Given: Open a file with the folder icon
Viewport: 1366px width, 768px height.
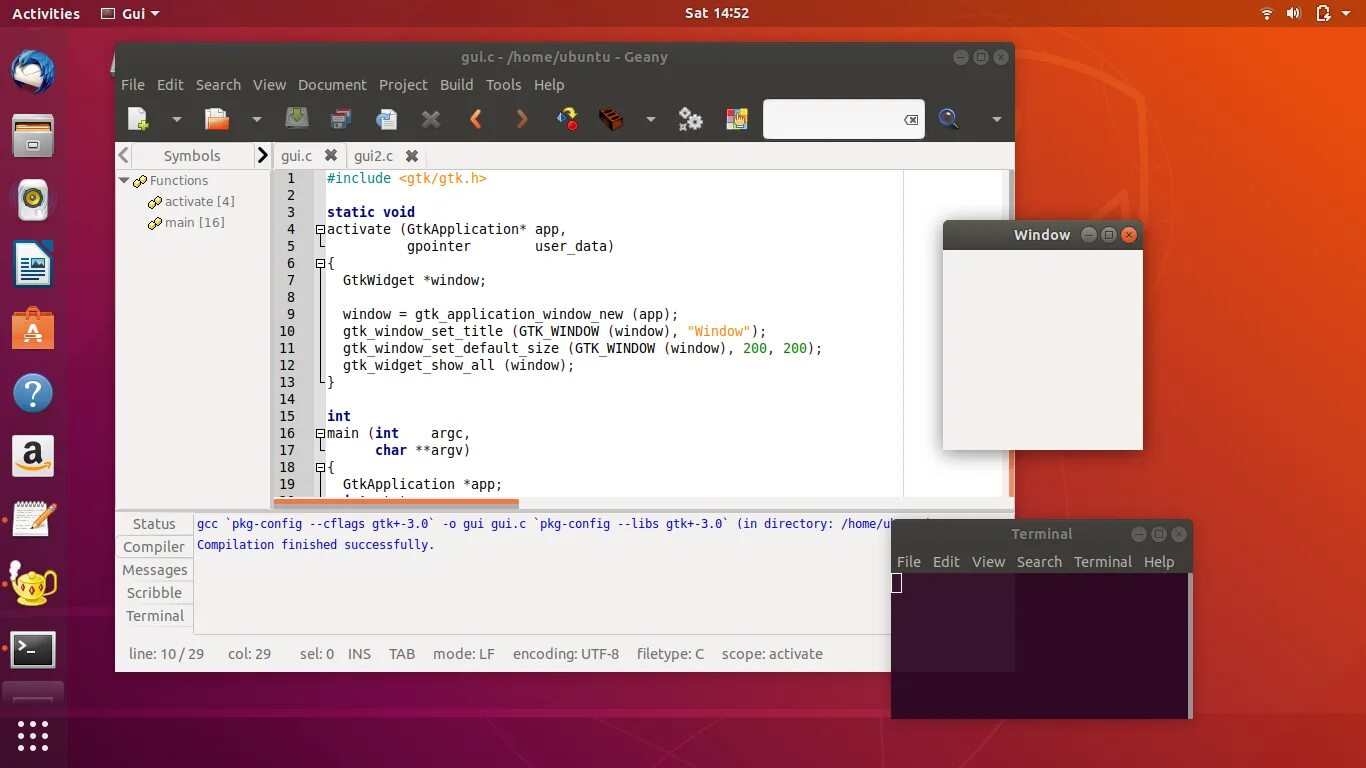Looking at the screenshot, I should tap(217, 119).
